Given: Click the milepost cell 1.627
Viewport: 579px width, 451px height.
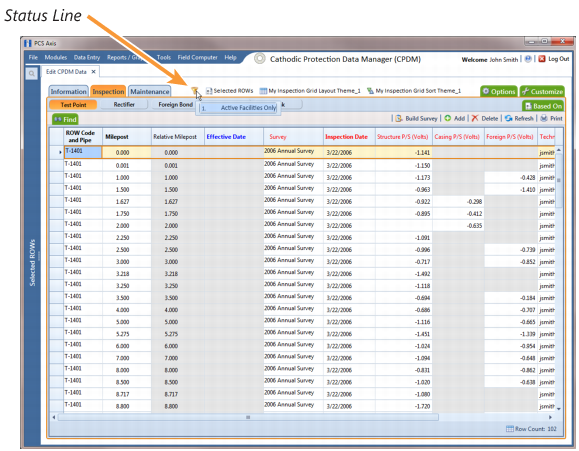Looking at the screenshot, I should pos(127,201).
